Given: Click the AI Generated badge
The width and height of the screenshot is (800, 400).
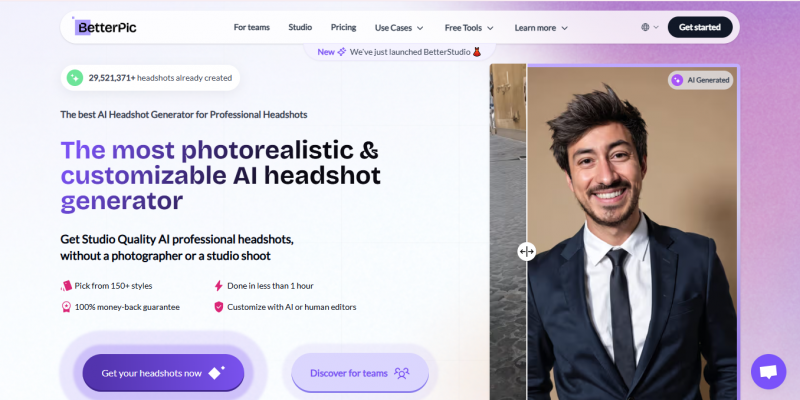Looking at the screenshot, I should point(700,80).
